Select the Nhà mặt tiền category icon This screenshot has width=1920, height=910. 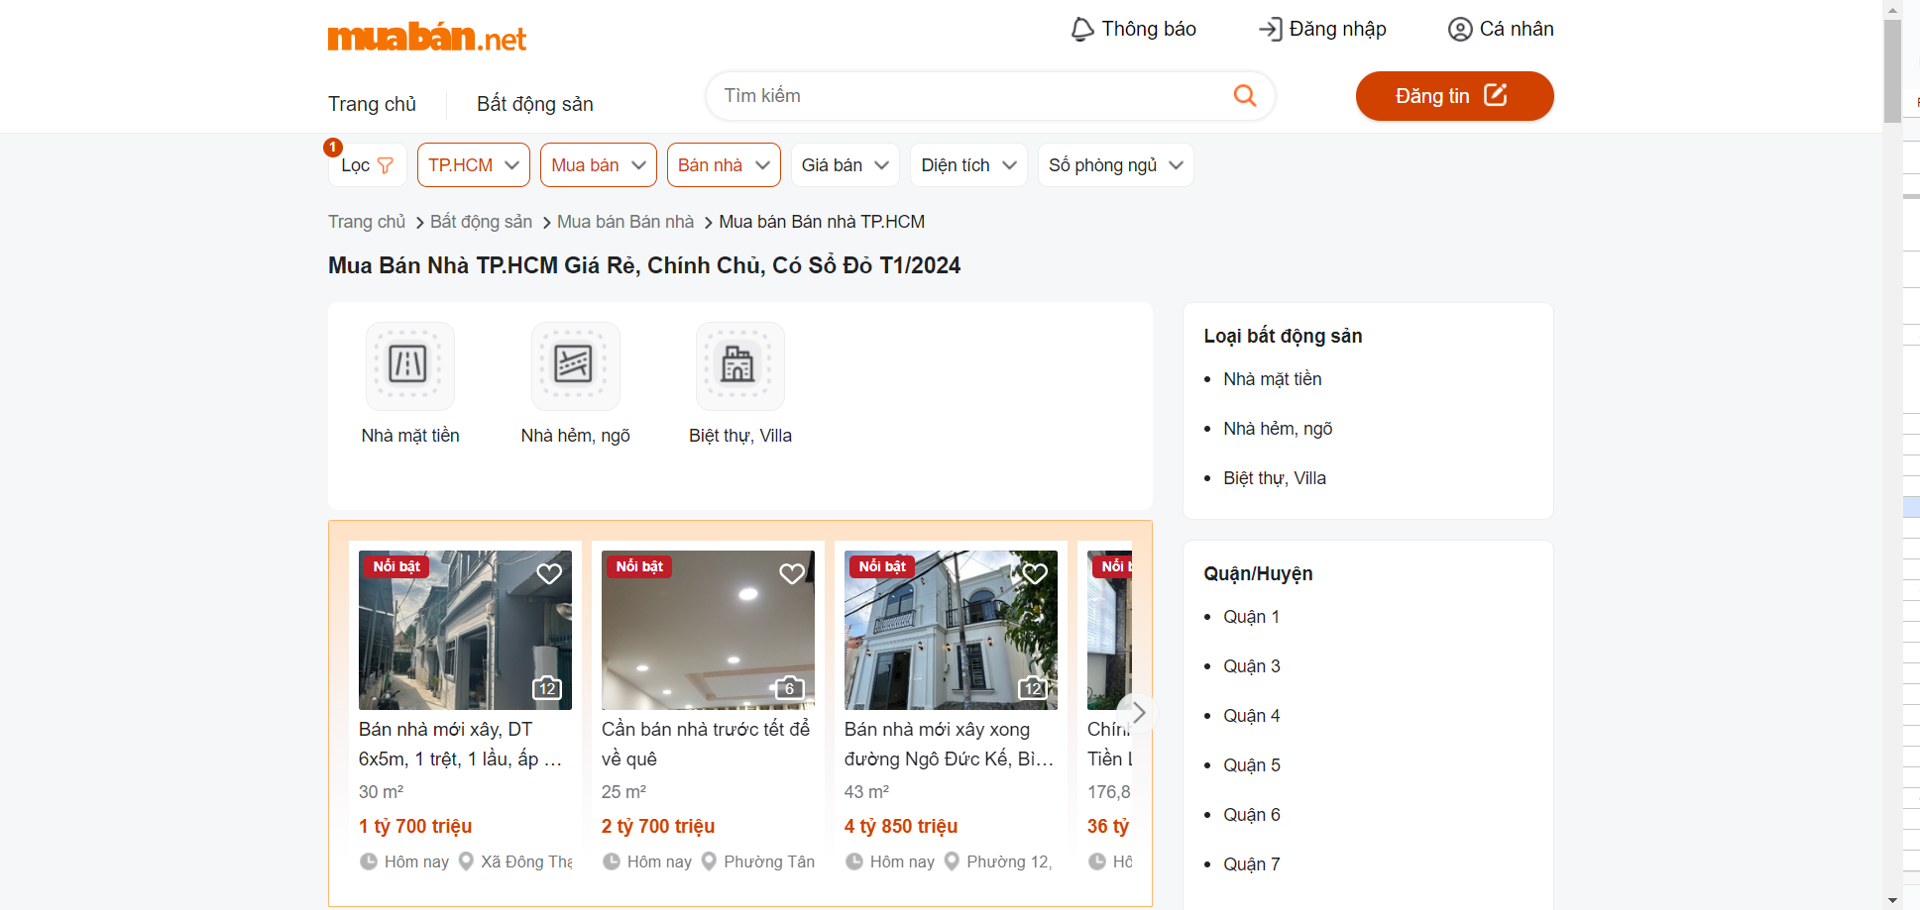pos(410,365)
